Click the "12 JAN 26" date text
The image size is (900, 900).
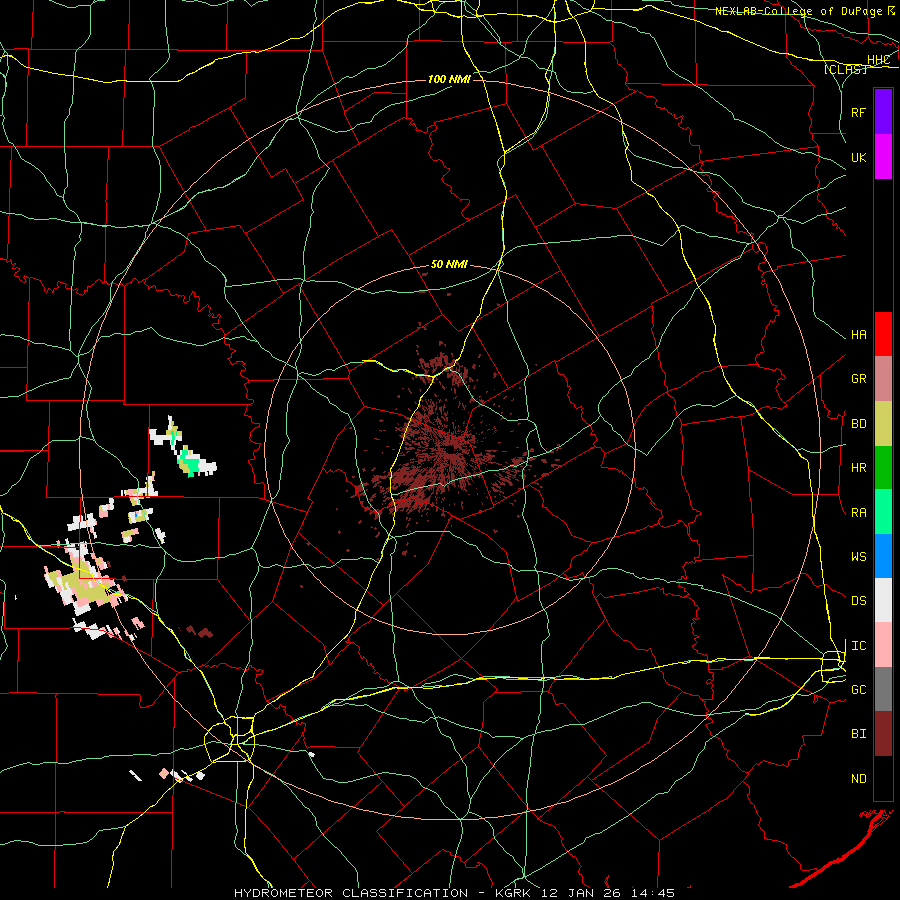tap(581, 893)
